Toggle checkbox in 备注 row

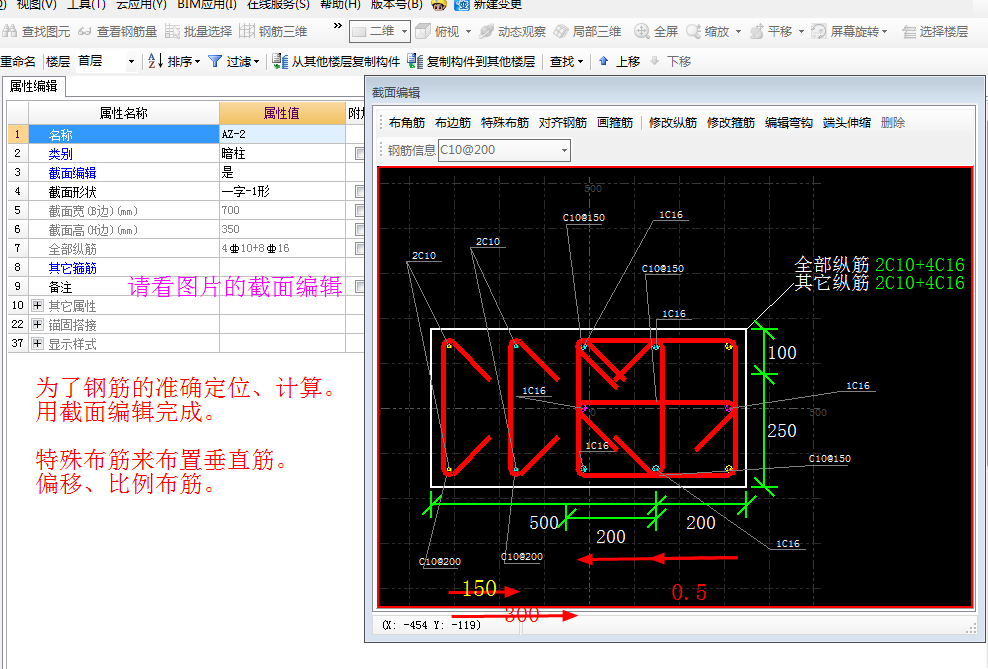pyautogui.click(x=359, y=287)
